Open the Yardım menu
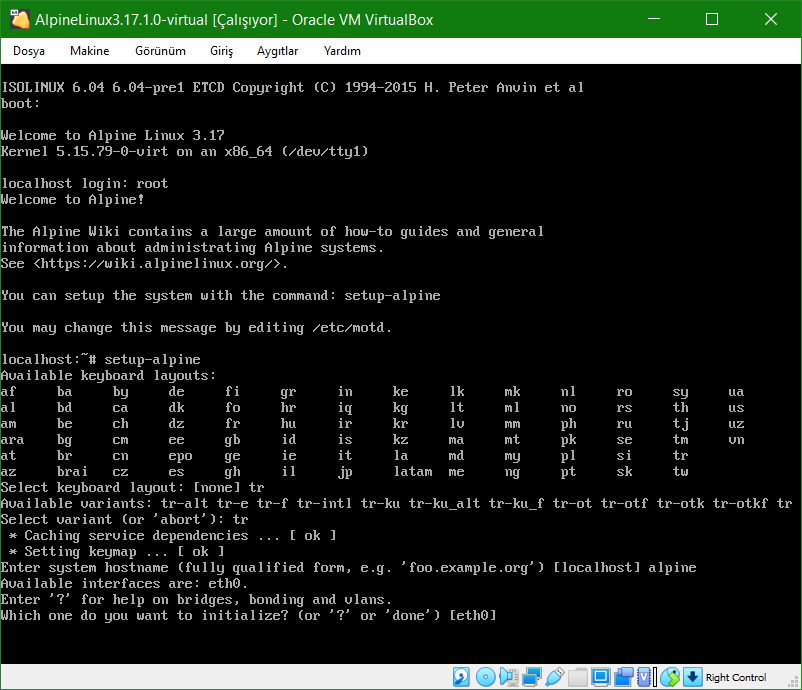Screen dimensions: 802x690 coord(342,51)
